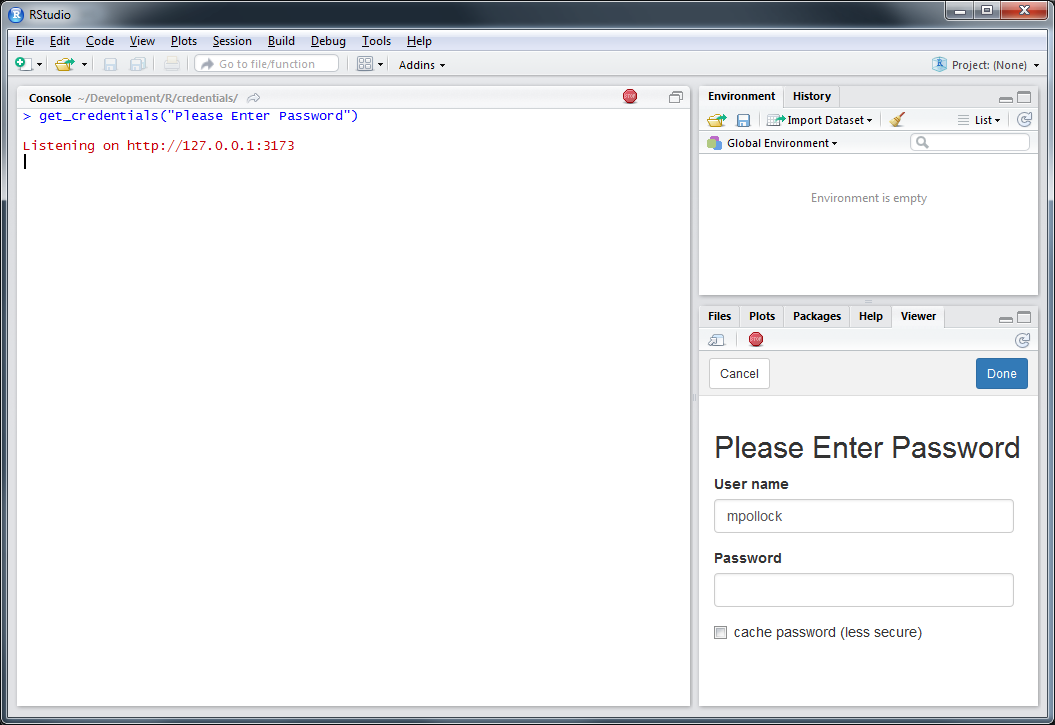
Task: Expand the recent files dropdown arrow
Action: (x=84, y=65)
